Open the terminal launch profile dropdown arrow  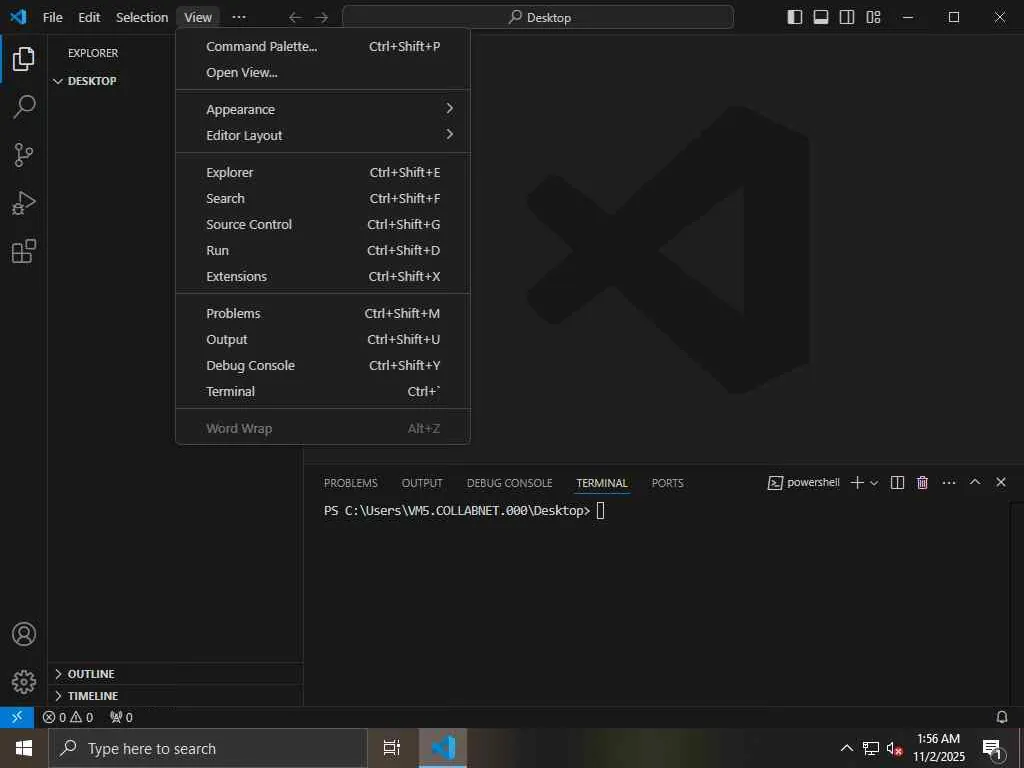click(x=874, y=483)
